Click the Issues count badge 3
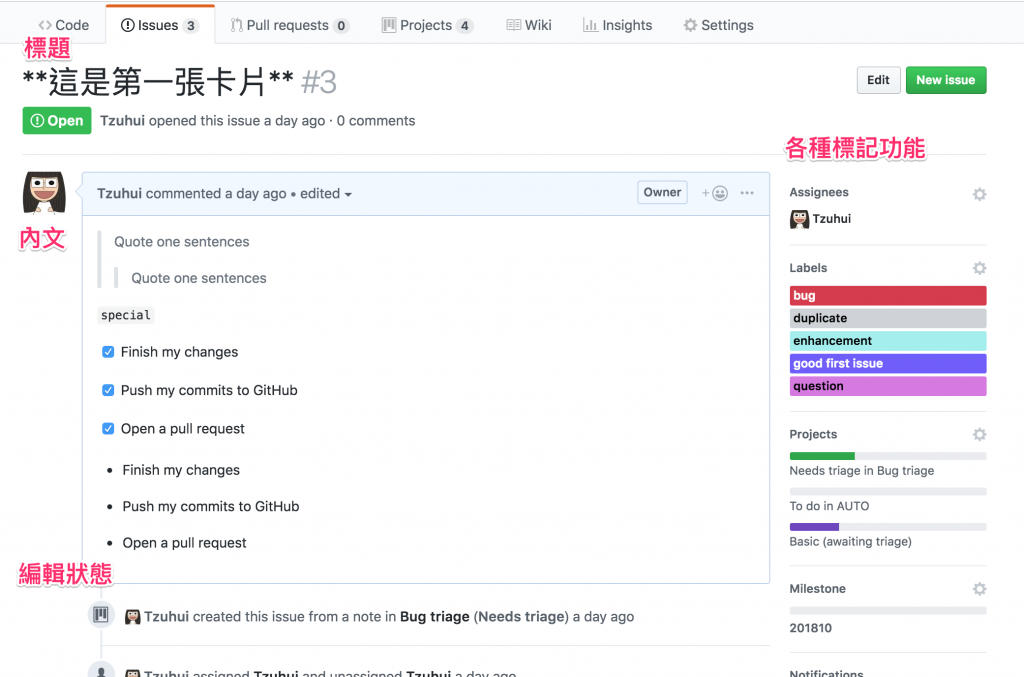This screenshot has width=1024, height=677. 191,25
